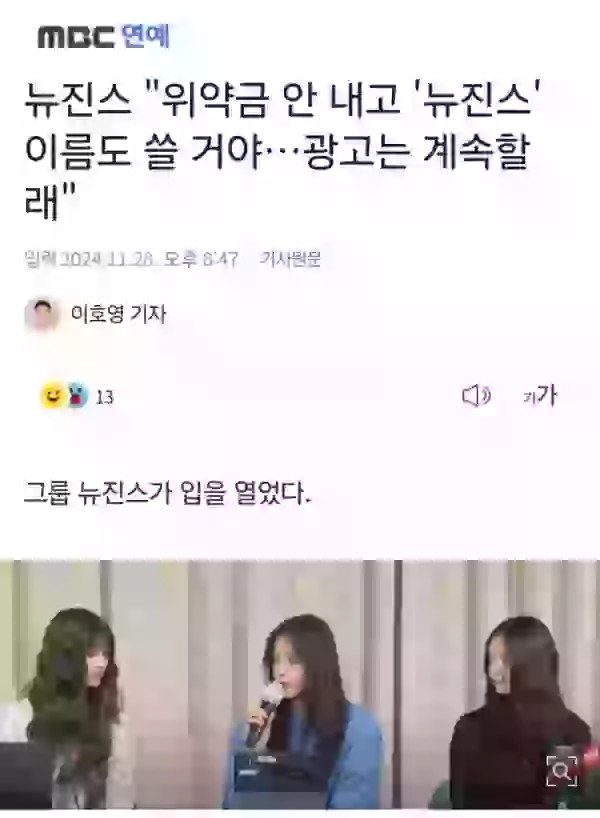
Task: Click the article headline about 뉴진스
Action: [x=282, y=151]
